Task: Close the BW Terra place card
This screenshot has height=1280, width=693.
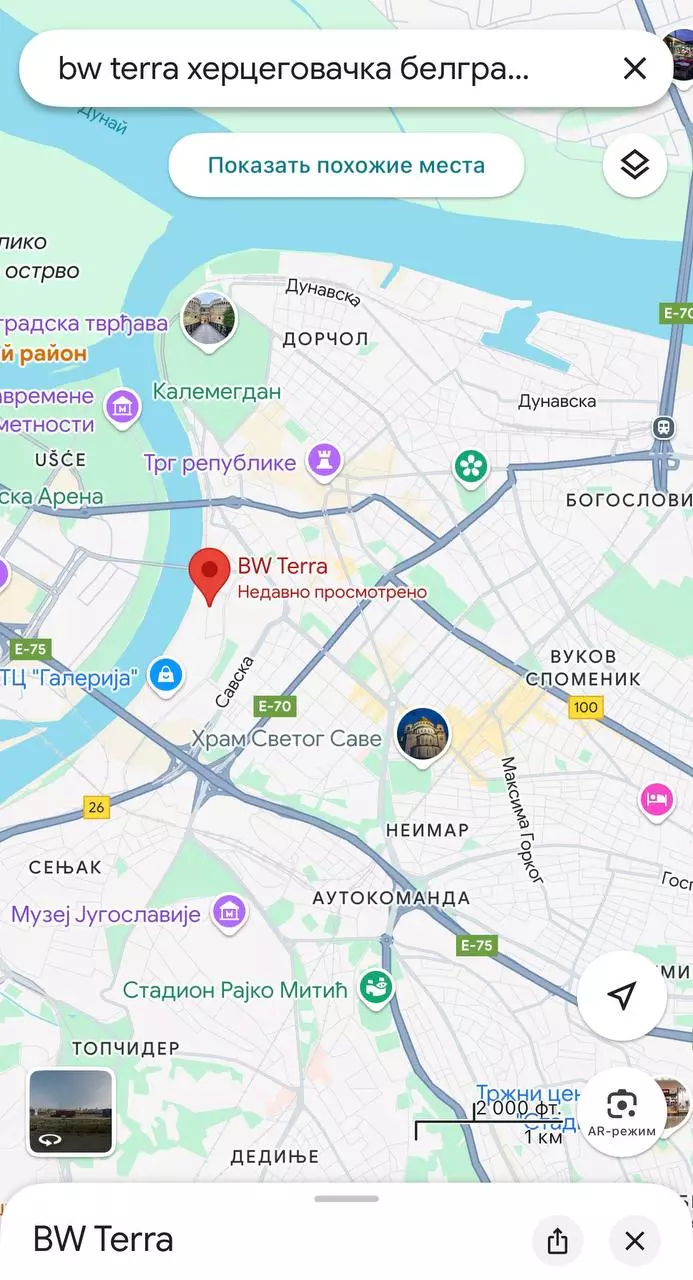Action: click(x=635, y=1241)
